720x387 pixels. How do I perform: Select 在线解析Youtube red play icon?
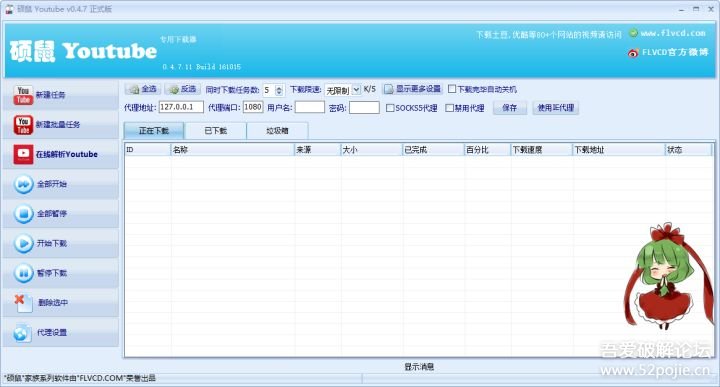[x=23, y=154]
